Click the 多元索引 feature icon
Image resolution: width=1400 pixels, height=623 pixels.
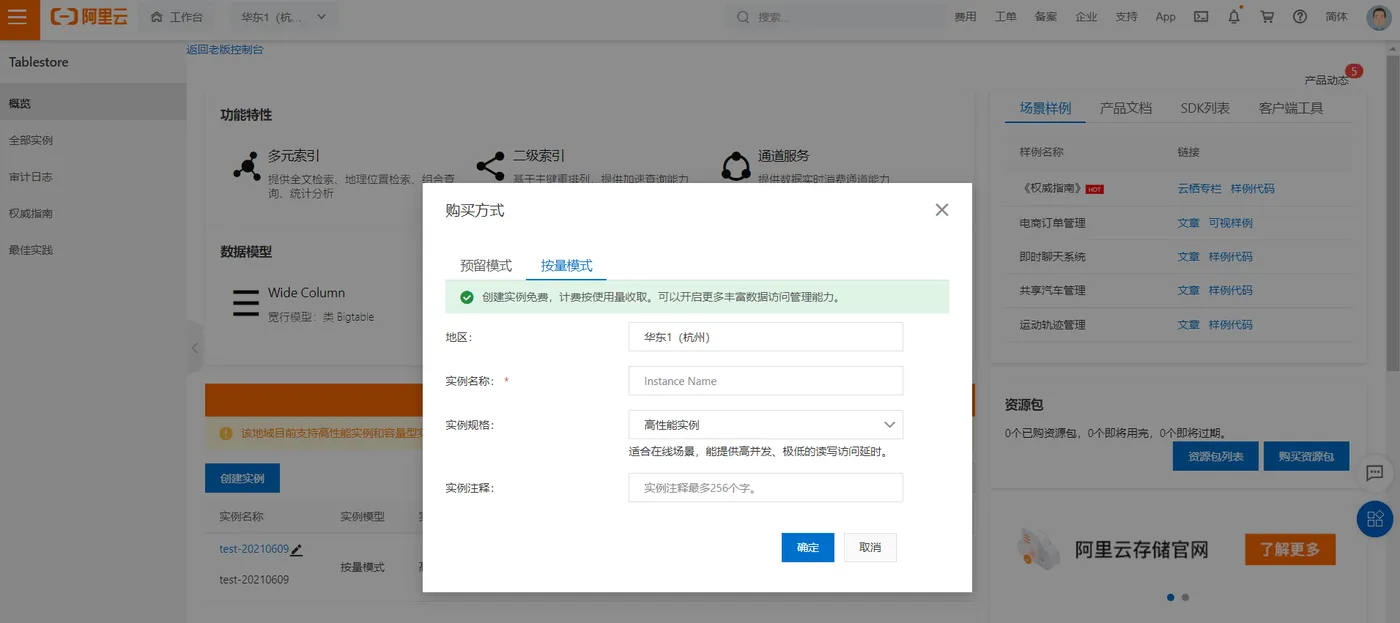[x=246, y=167]
